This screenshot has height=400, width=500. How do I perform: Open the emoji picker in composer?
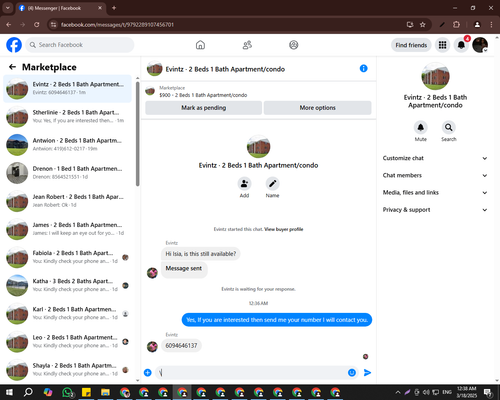click(352, 373)
